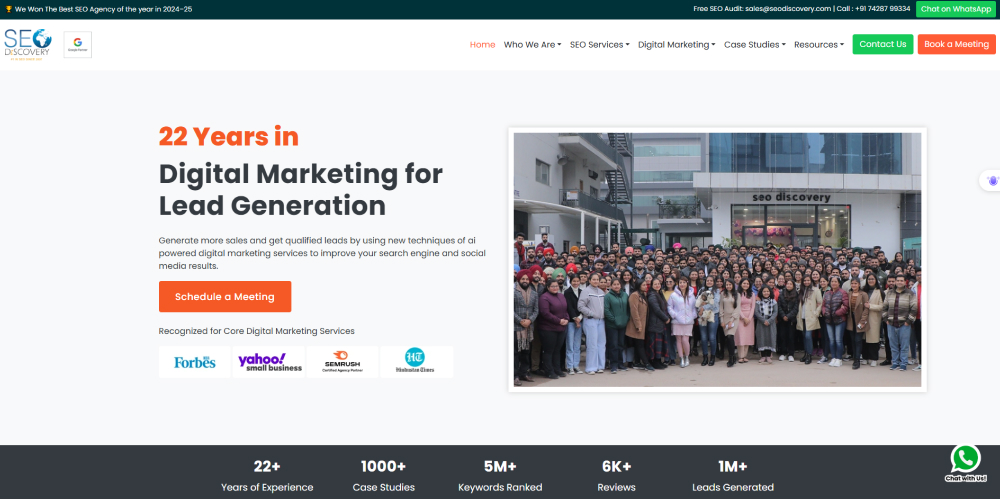Open the Resources navigation menu

coord(819,44)
